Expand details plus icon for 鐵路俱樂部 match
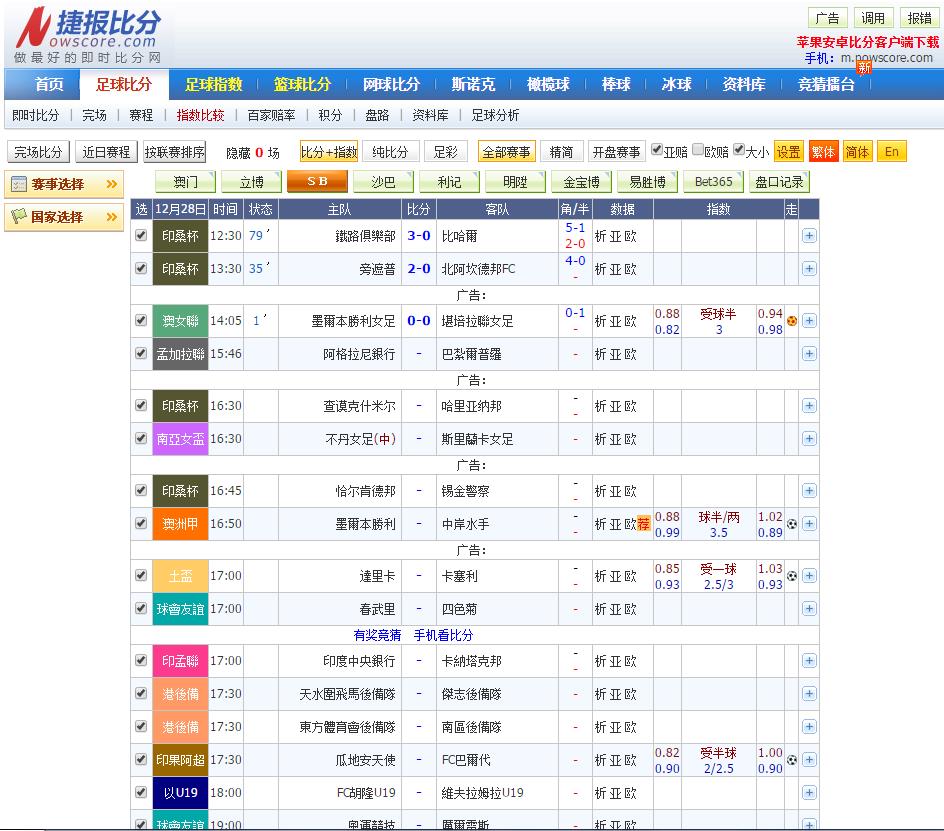Viewport: 944px width, 831px height. click(x=809, y=235)
